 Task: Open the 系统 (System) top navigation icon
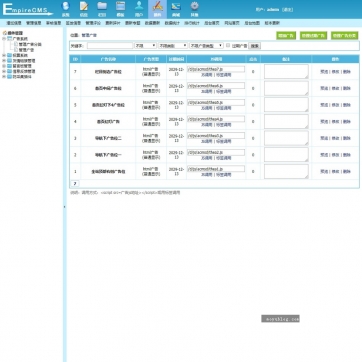click(66, 9)
